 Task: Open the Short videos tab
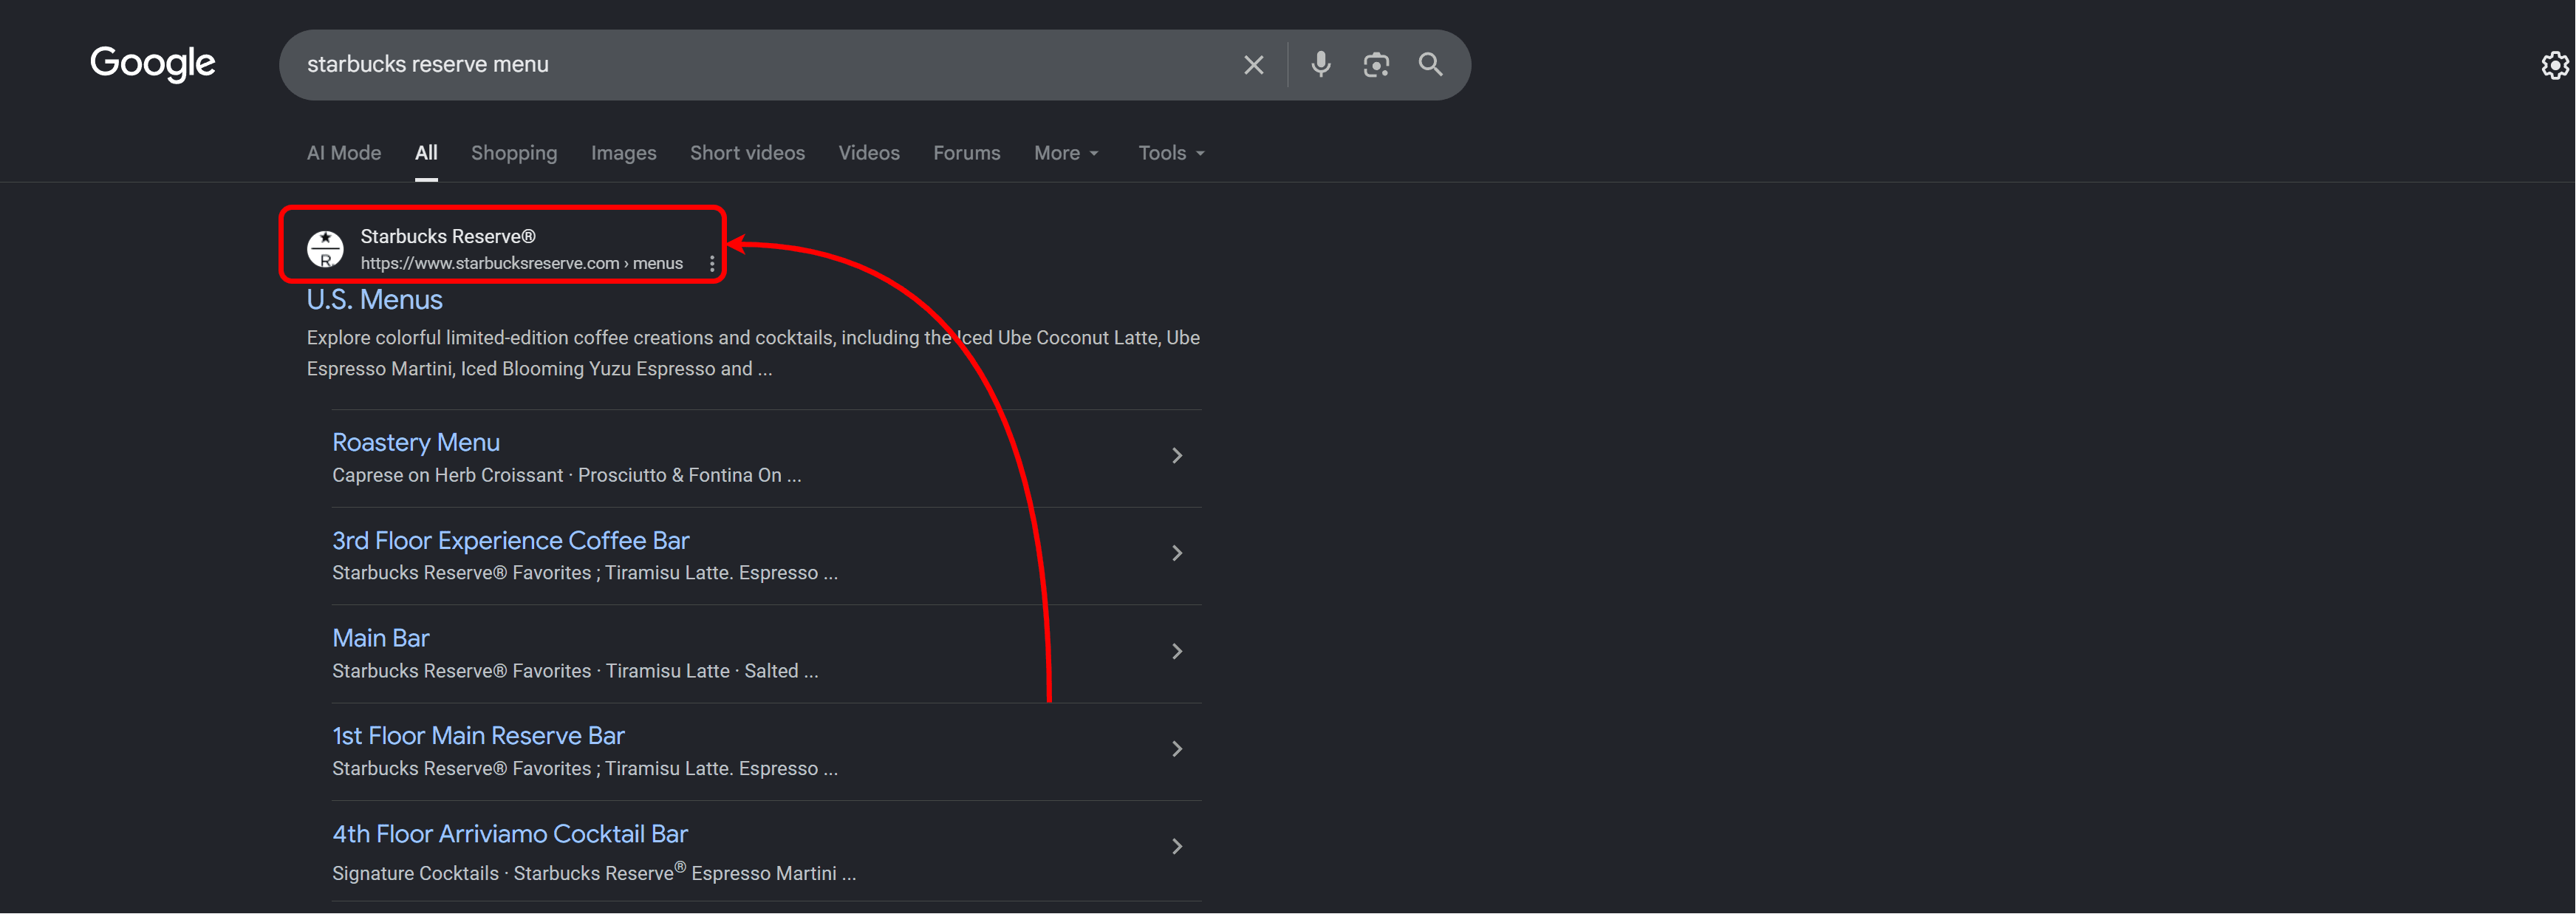tap(747, 153)
